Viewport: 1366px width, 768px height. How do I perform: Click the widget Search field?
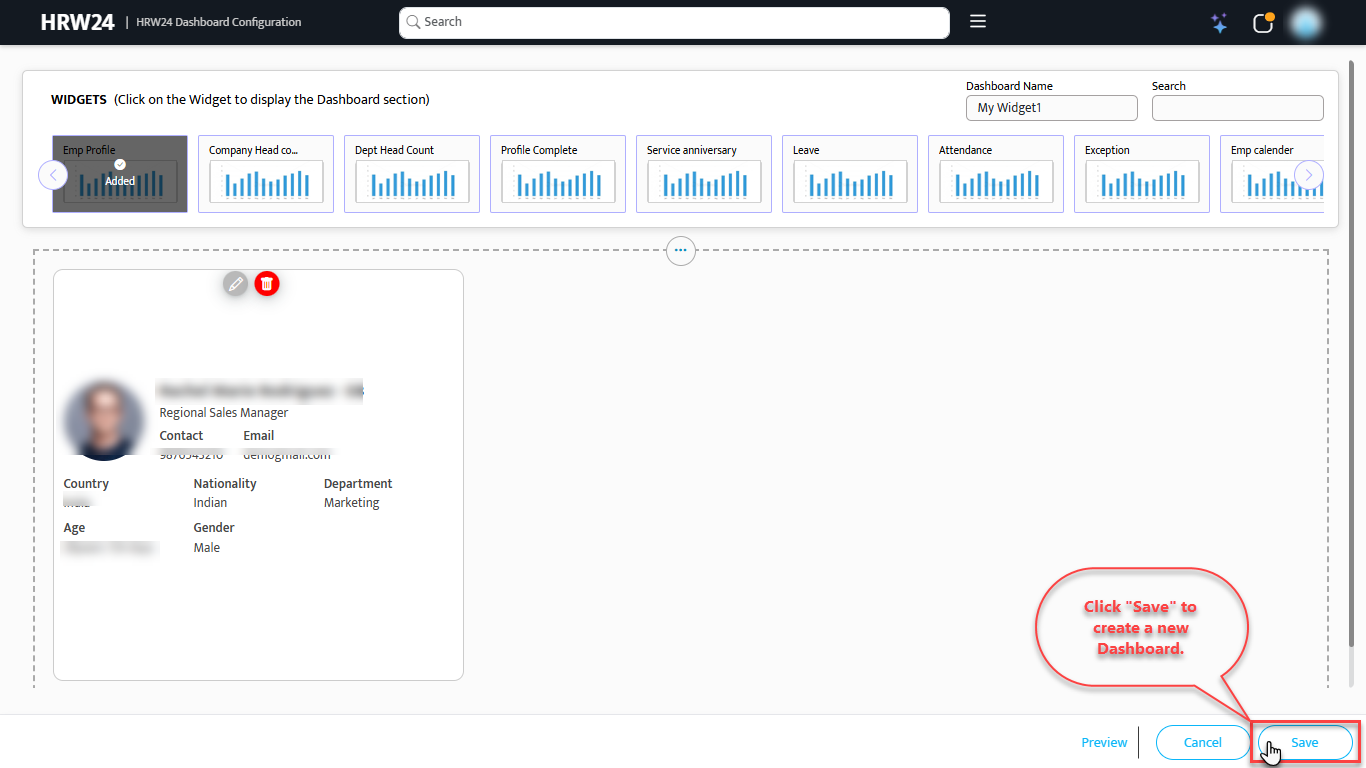pyautogui.click(x=1237, y=107)
